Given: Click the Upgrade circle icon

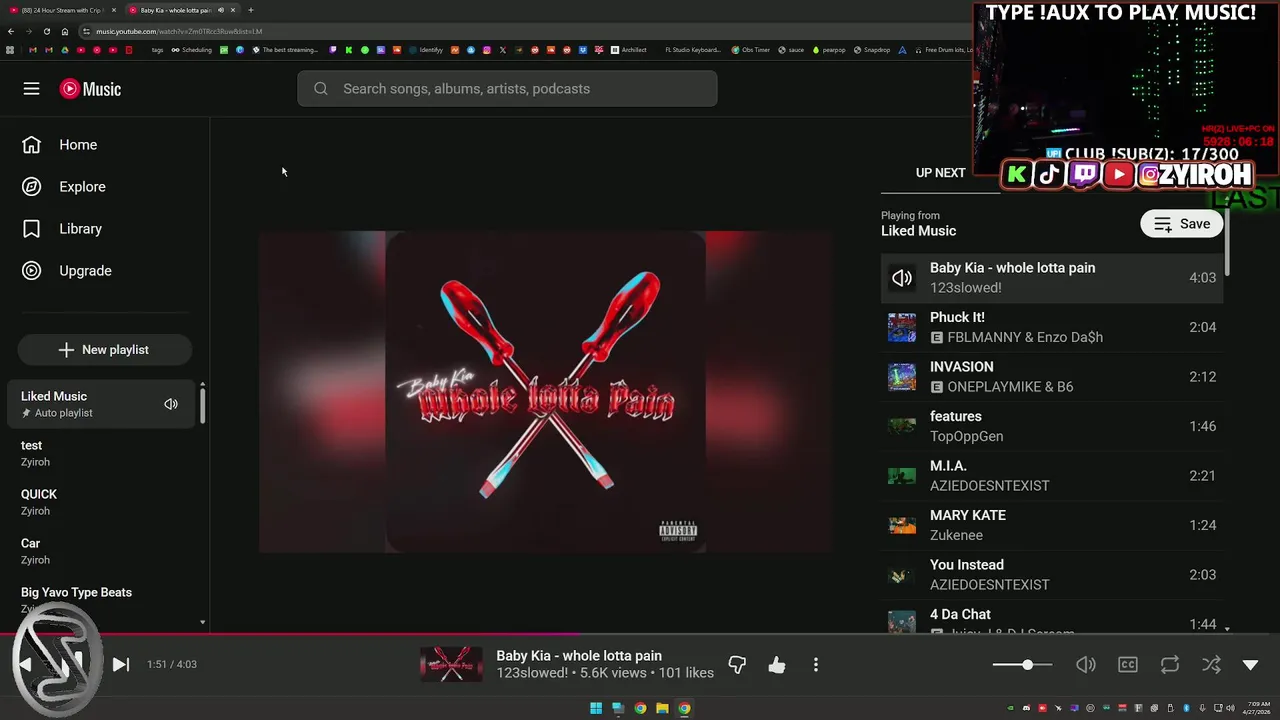Looking at the screenshot, I should (x=32, y=271).
